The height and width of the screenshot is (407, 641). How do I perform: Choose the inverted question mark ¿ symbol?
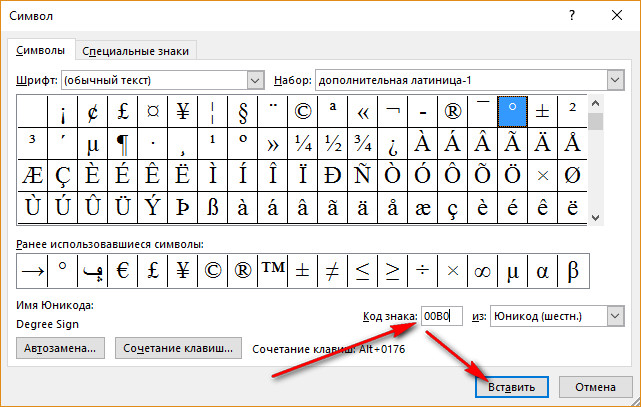point(392,143)
